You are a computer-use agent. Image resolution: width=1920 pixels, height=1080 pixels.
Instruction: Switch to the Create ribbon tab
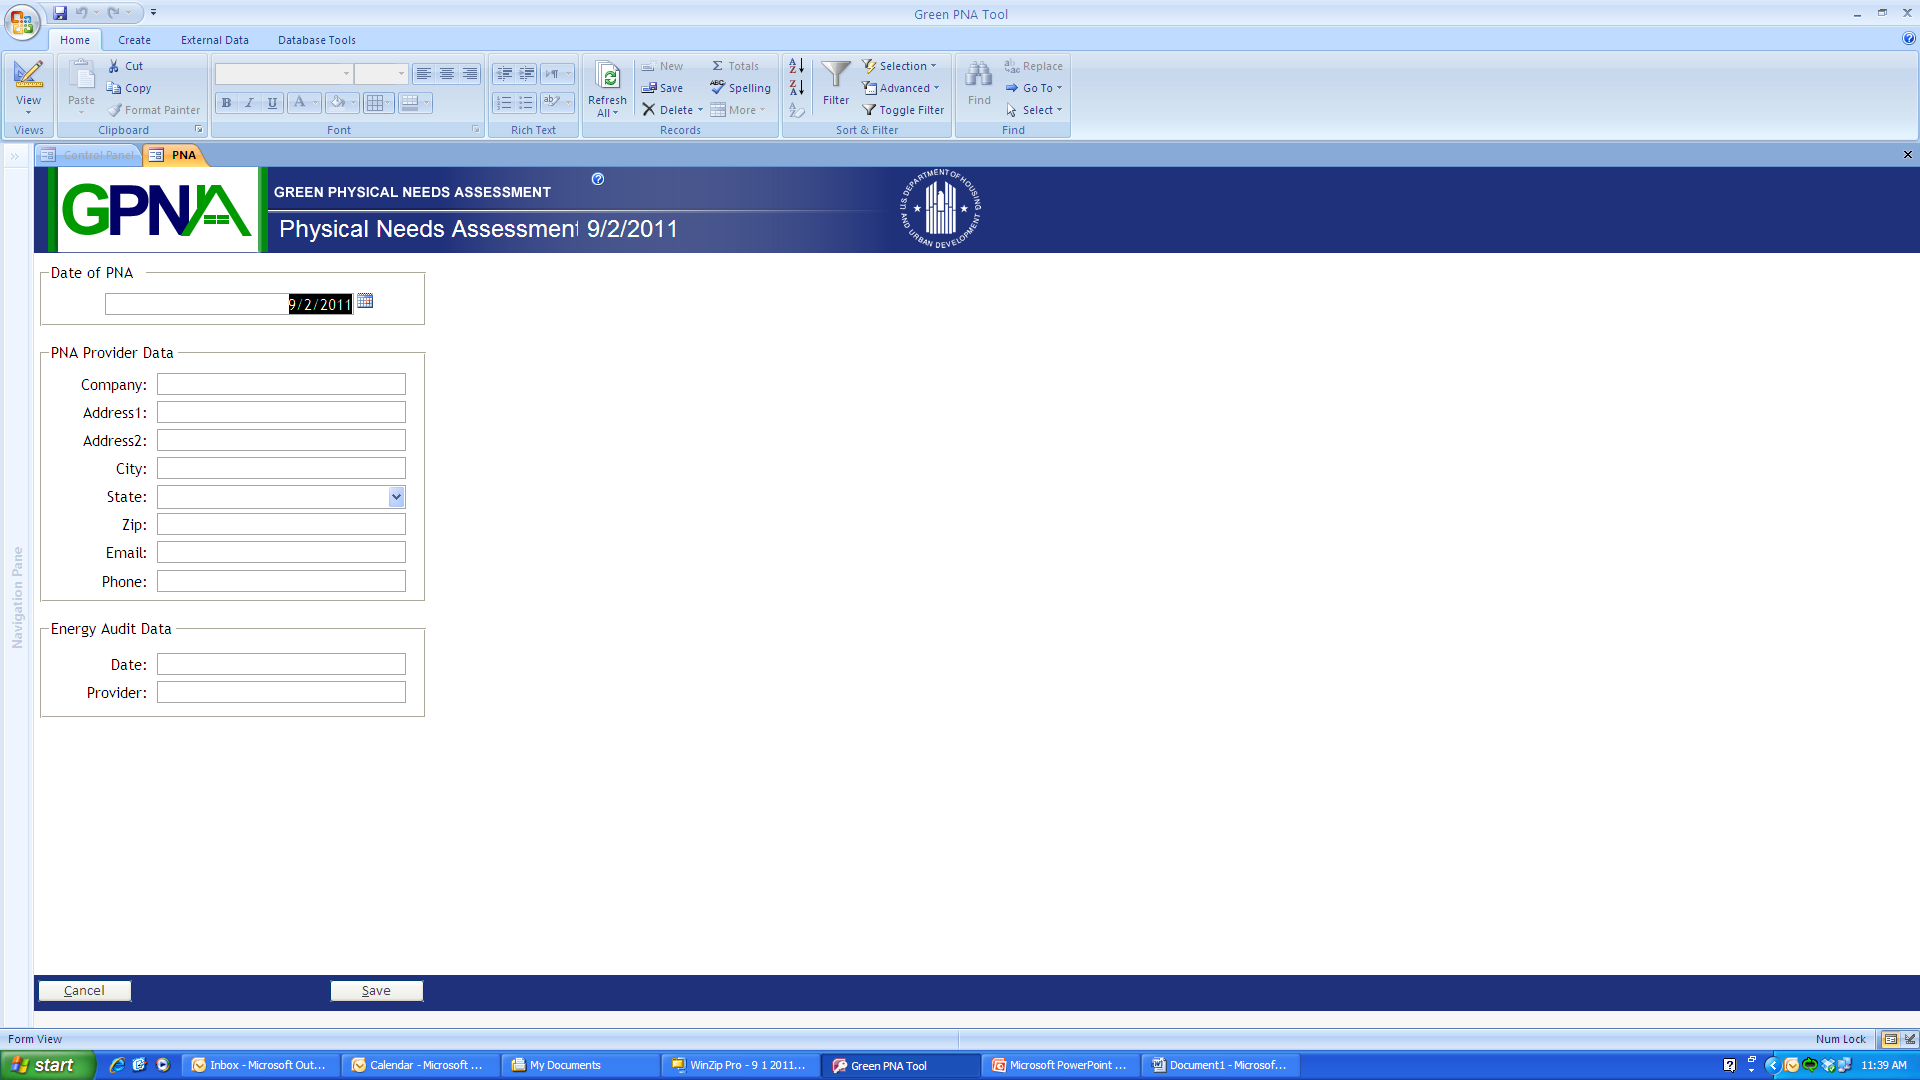point(134,40)
